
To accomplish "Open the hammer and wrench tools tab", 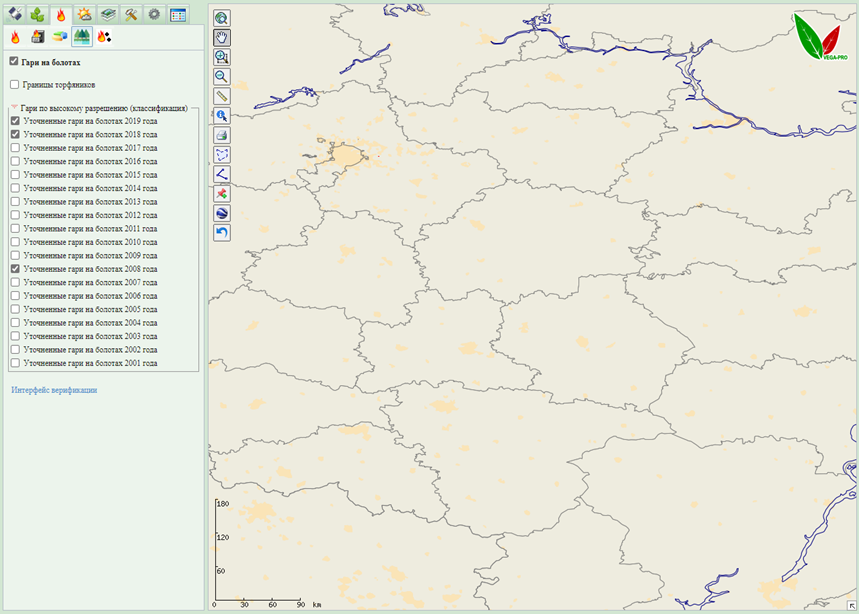I will pos(131,14).
